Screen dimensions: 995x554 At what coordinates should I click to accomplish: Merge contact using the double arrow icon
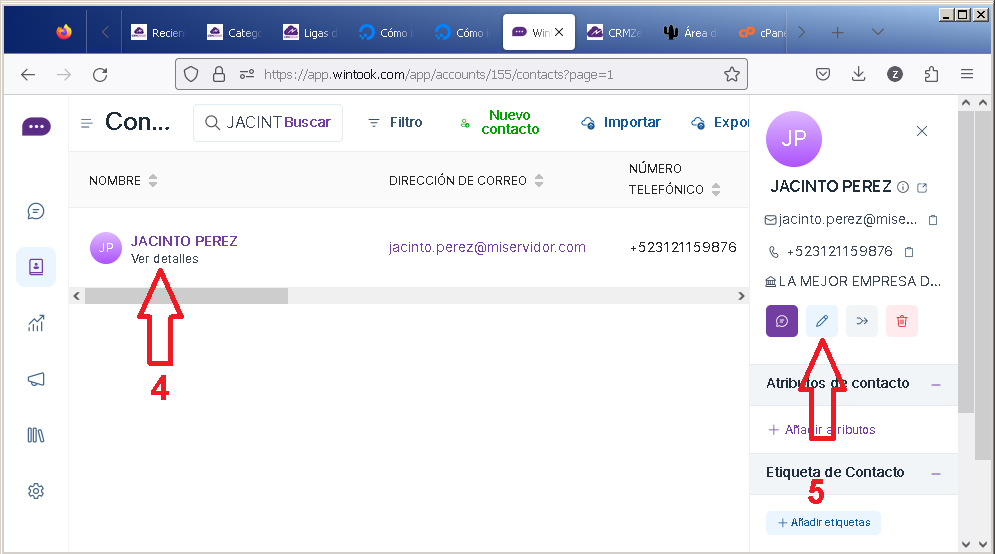(x=862, y=321)
